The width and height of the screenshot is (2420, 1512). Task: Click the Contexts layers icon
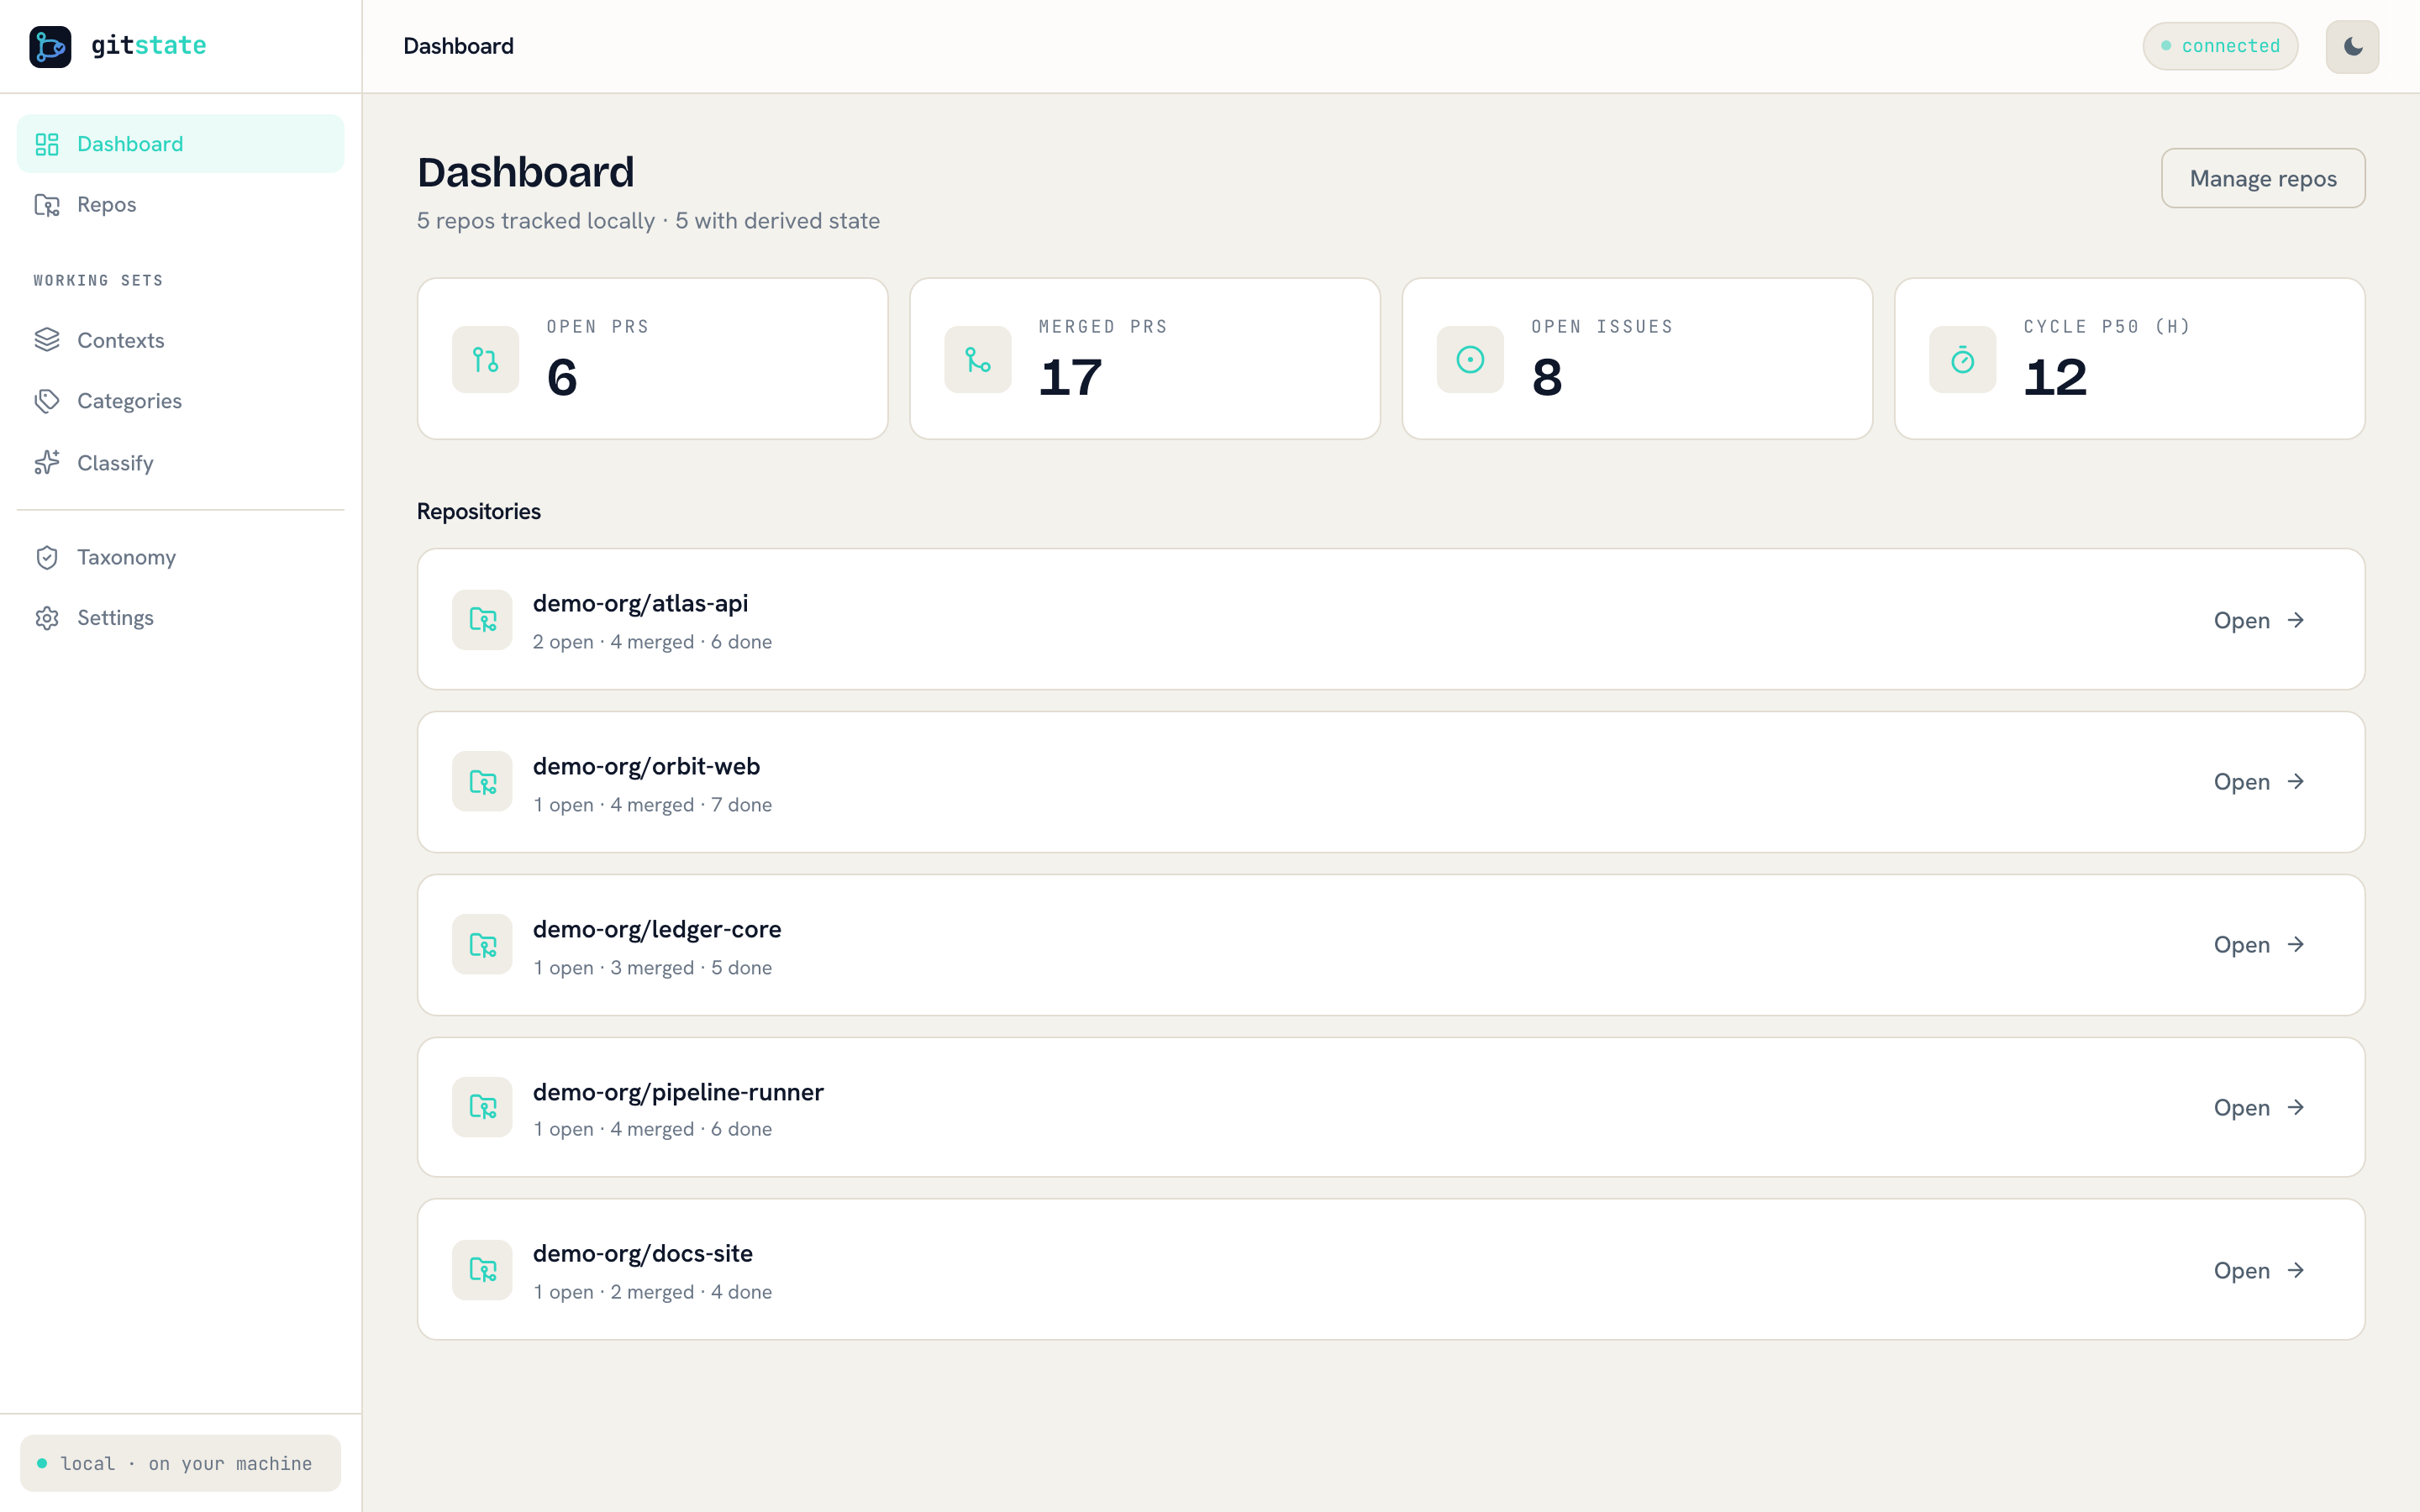click(47, 341)
